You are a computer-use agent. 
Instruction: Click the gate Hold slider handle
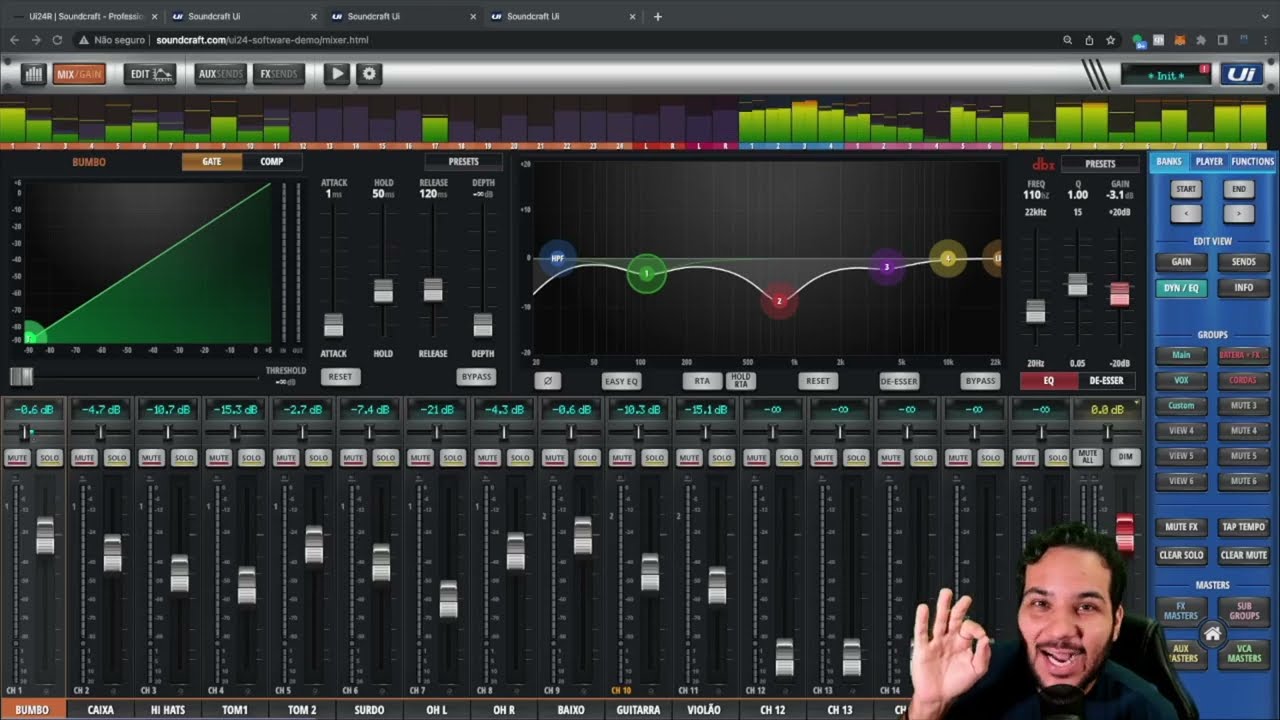pyautogui.click(x=383, y=290)
